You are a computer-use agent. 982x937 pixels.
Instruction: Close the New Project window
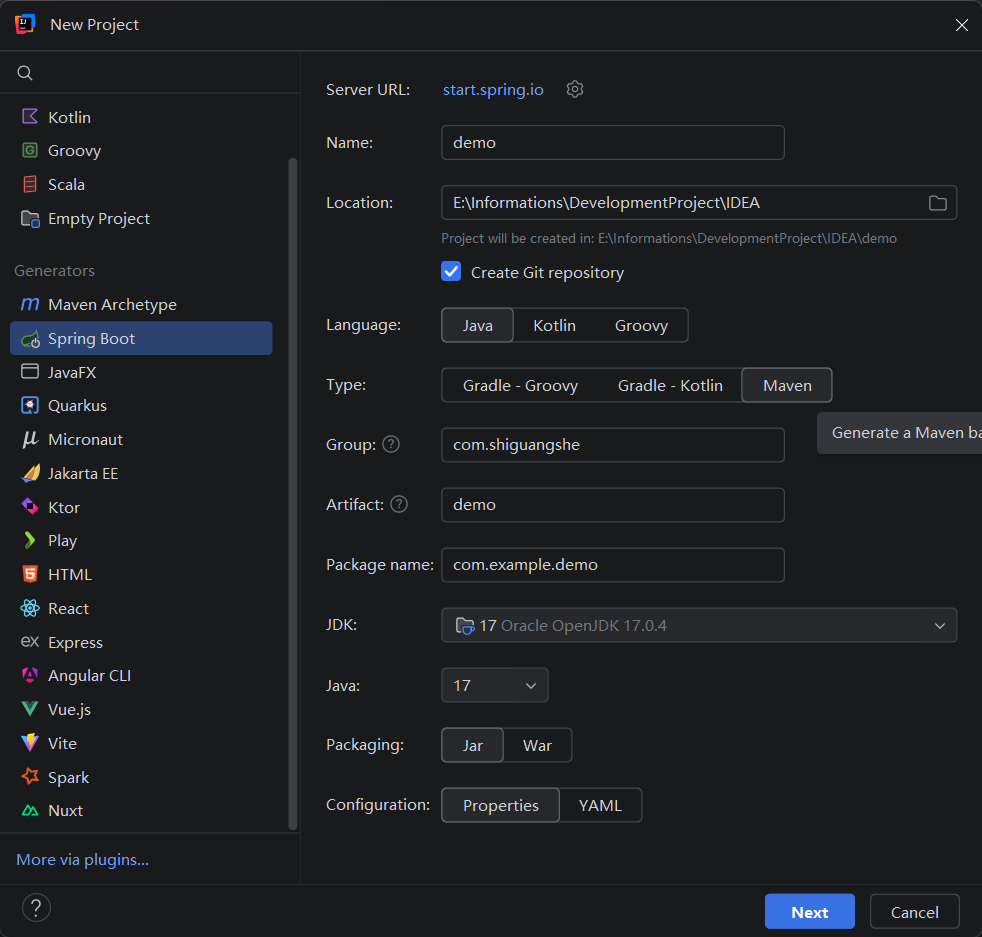point(961,25)
